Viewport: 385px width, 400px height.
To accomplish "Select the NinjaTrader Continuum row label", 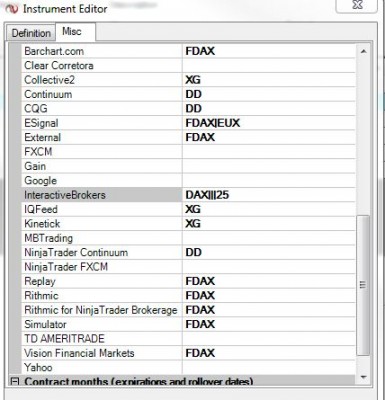I will pyautogui.click(x=102, y=252).
